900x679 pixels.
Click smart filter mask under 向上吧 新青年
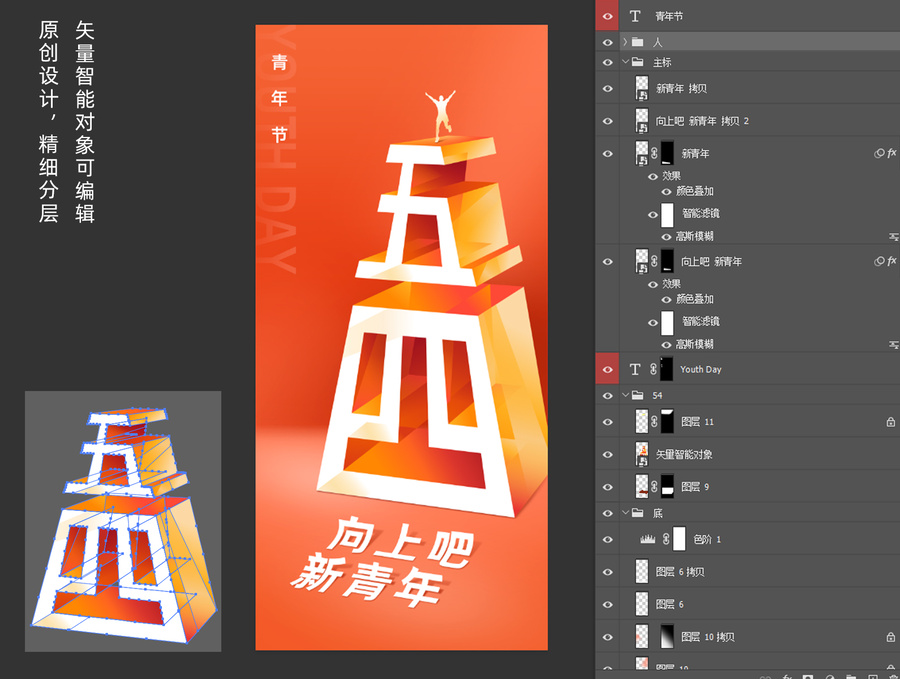pyautogui.click(x=667, y=323)
